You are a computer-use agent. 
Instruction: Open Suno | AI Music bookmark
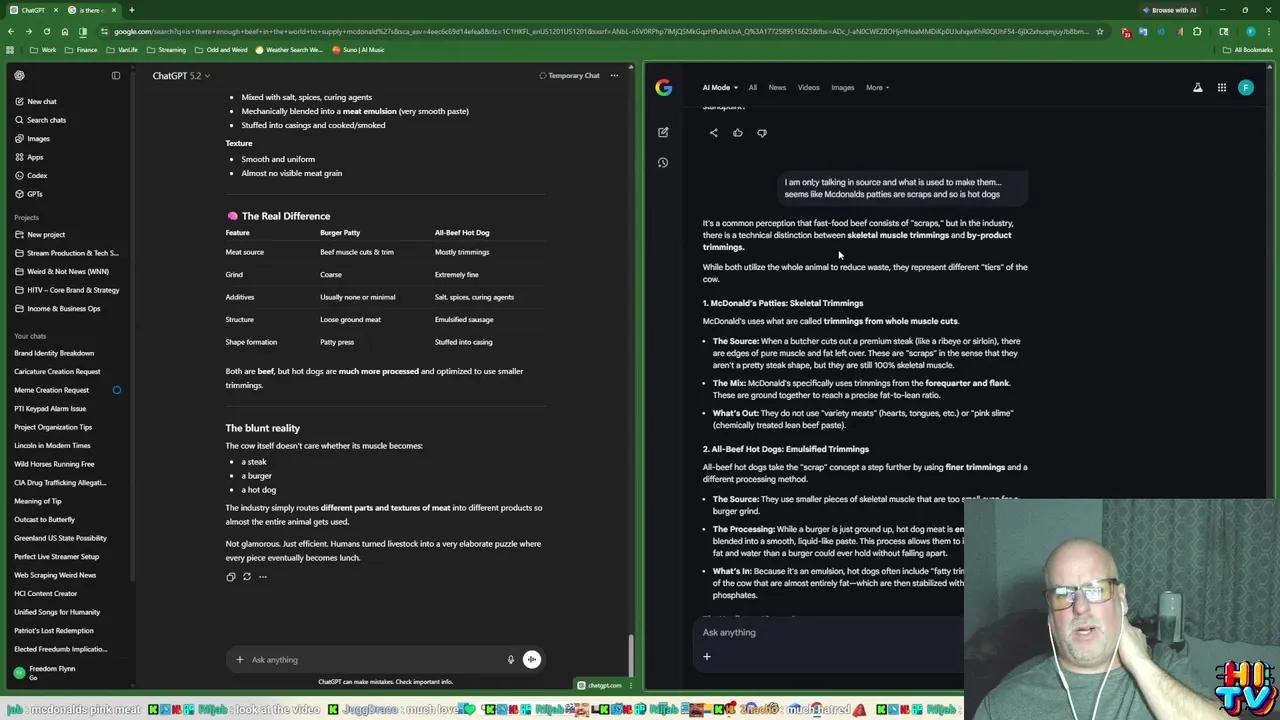point(358,49)
